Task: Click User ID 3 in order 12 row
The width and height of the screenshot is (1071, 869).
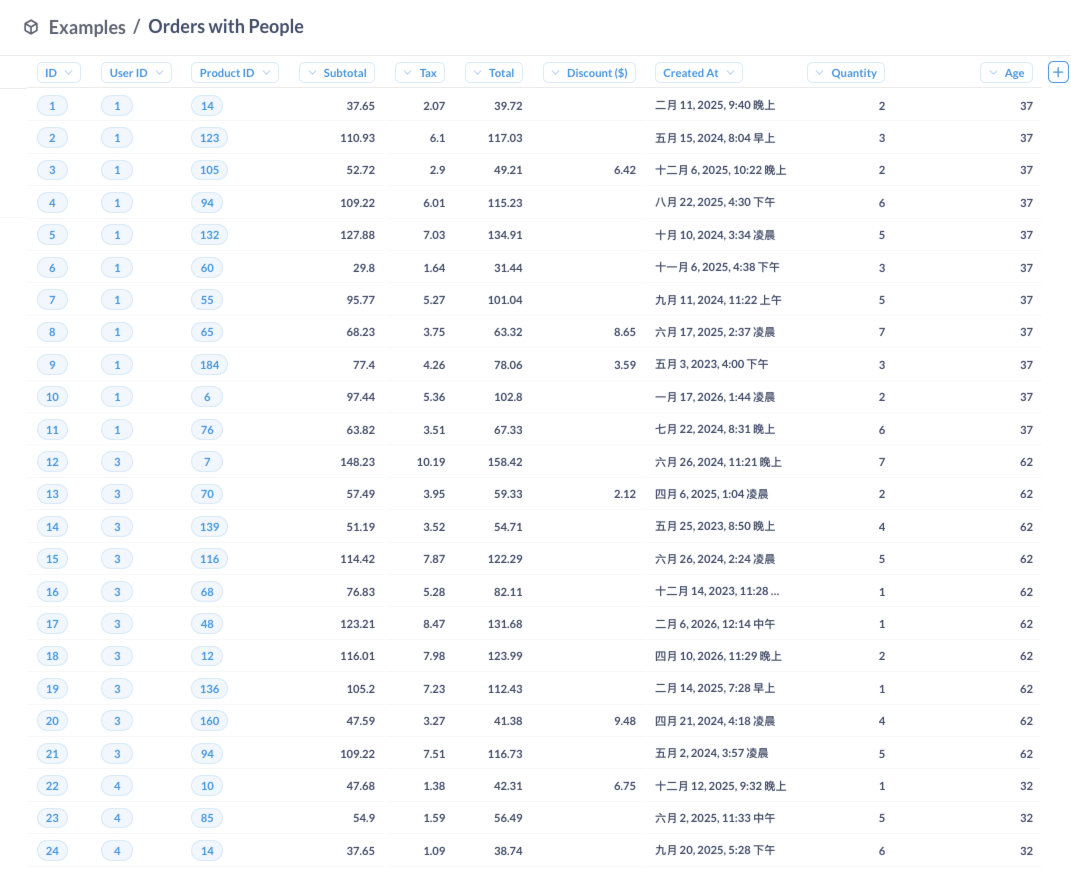Action: [x=117, y=462]
